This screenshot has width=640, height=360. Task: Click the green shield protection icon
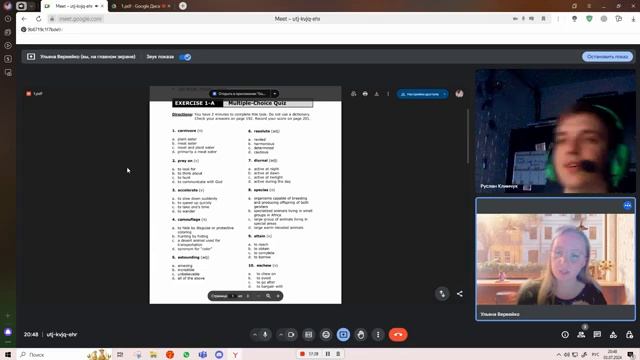click(589, 19)
